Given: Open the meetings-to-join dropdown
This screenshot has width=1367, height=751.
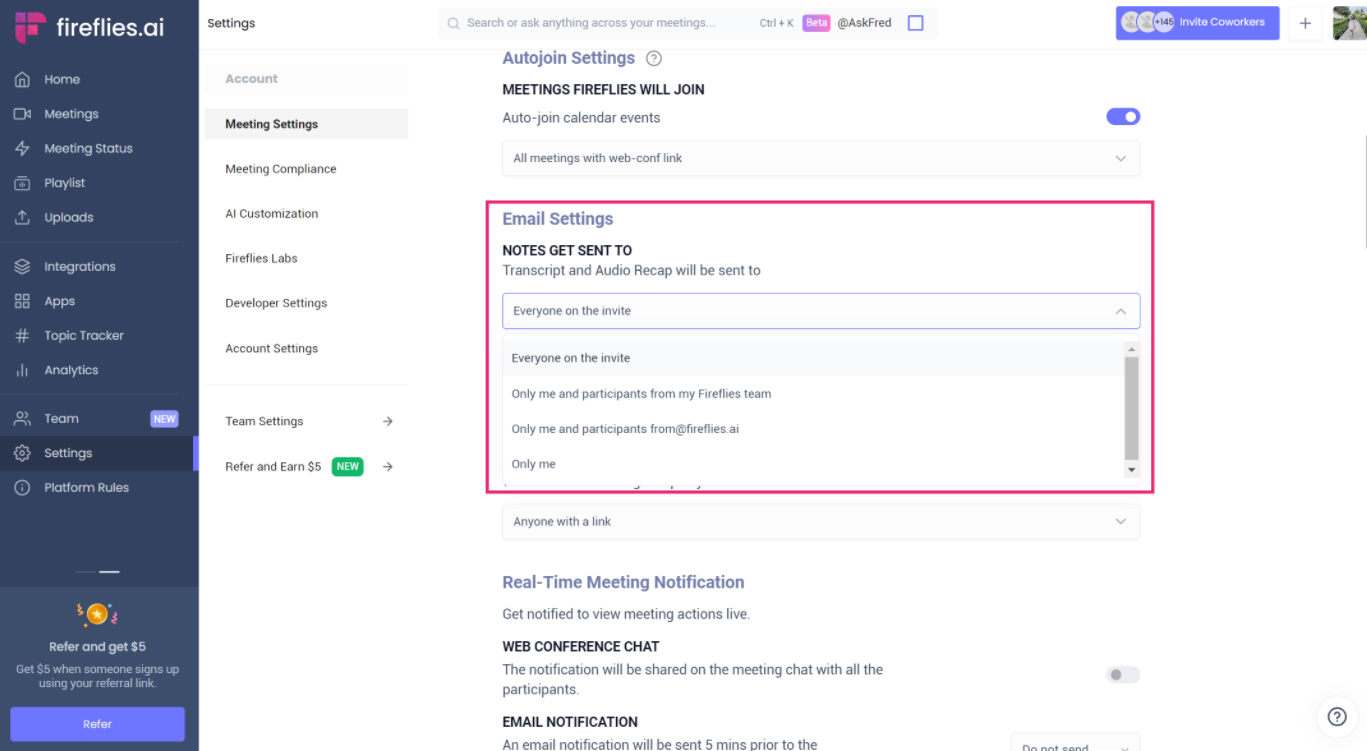Looking at the screenshot, I should click(x=820, y=158).
